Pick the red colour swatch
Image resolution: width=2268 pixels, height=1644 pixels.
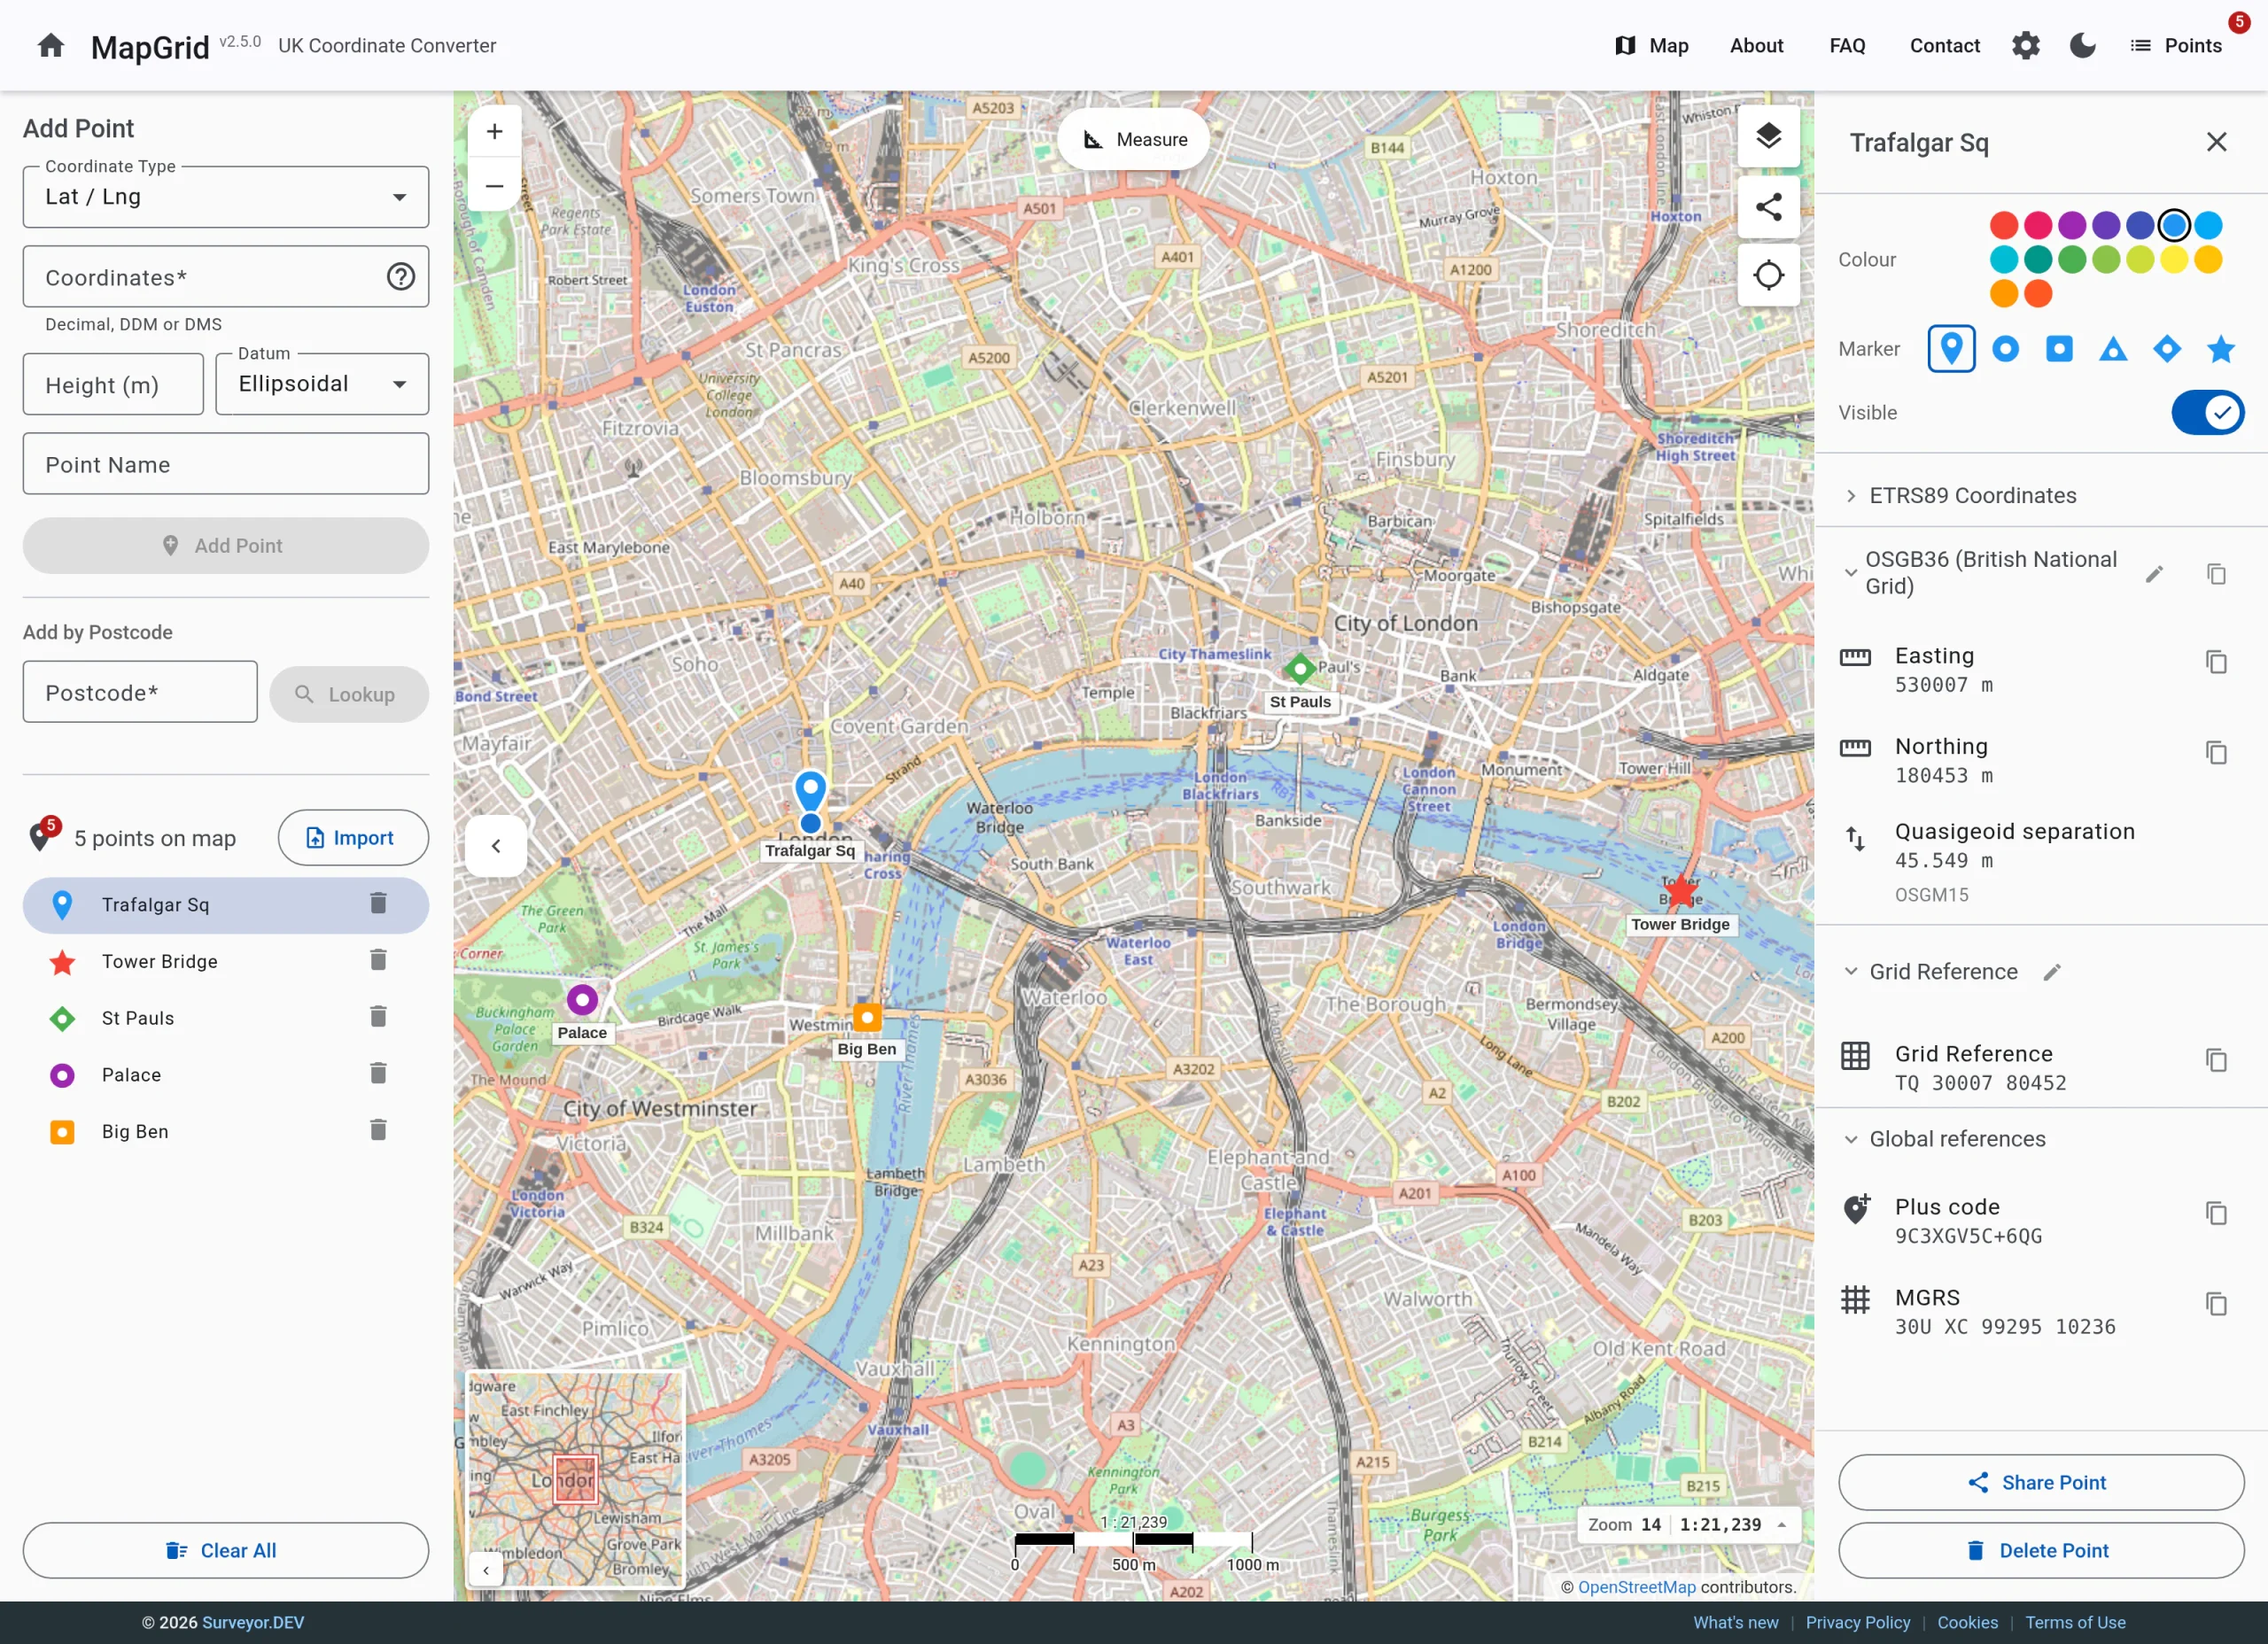[x=2003, y=225]
